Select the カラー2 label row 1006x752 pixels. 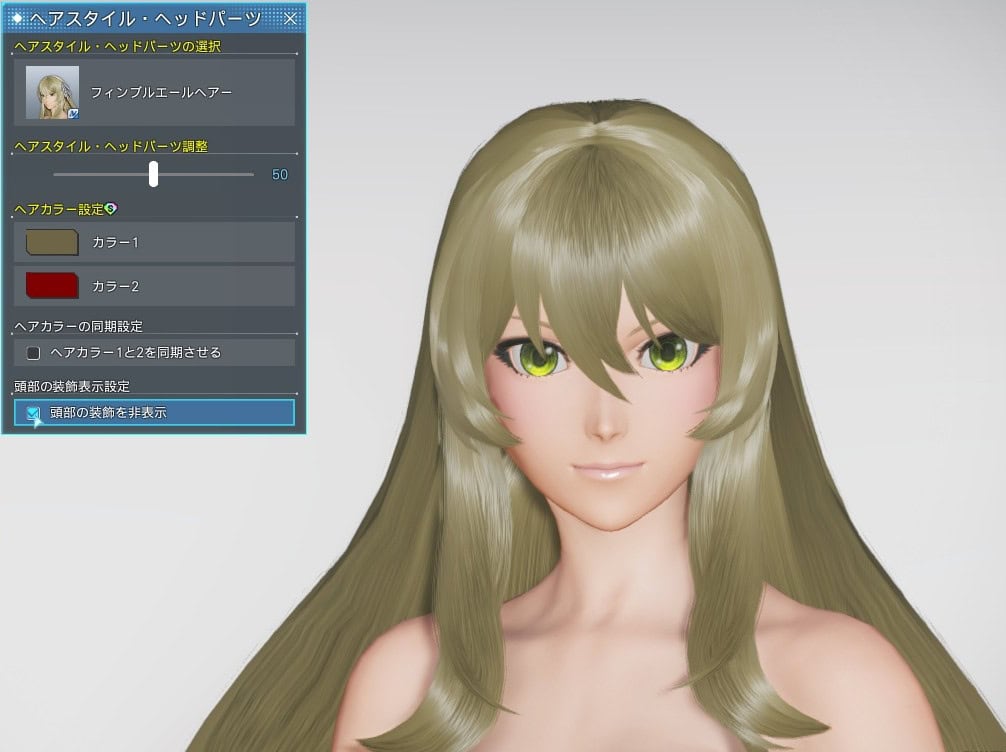tap(154, 286)
